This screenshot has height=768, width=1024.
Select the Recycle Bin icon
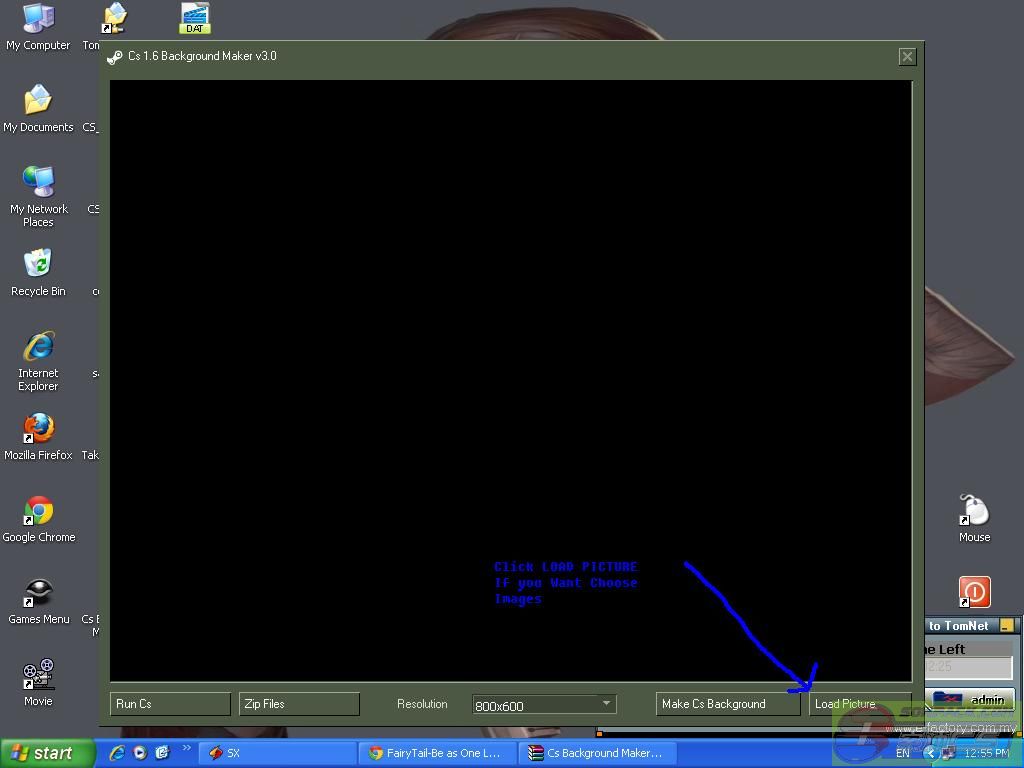[x=38, y=265]
